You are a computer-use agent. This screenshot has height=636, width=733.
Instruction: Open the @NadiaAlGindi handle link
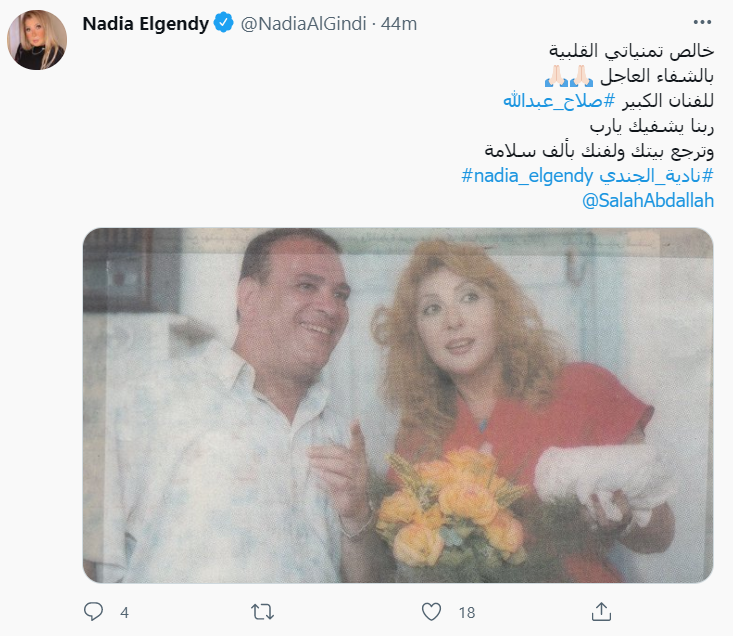(x=303, y=24)
